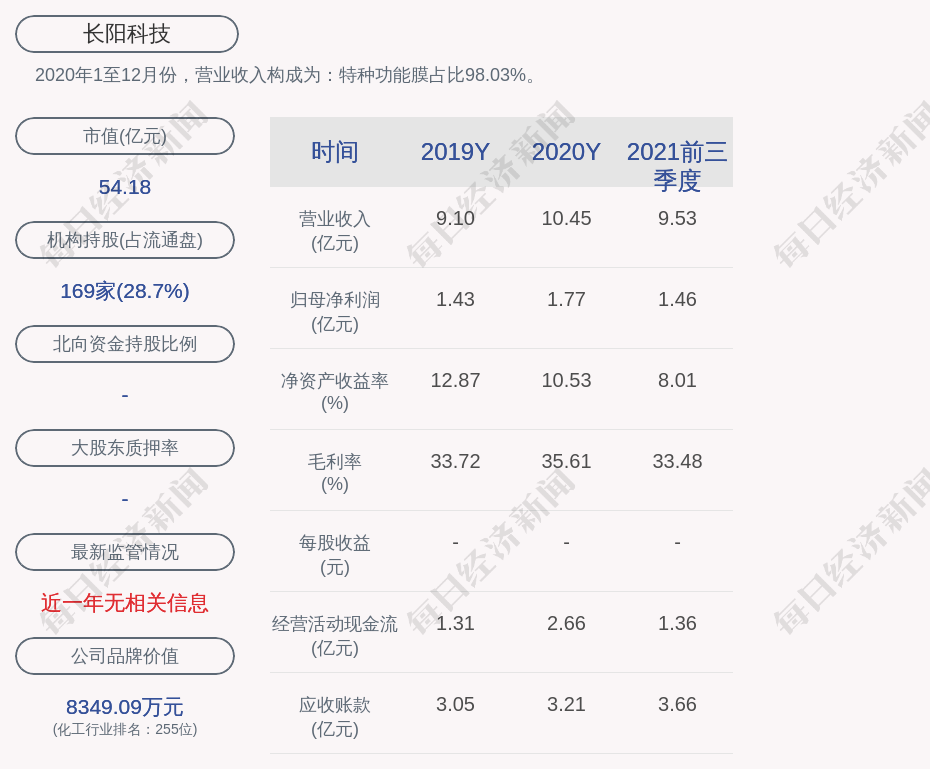Click net profit value 1.43
The width and height of the screenshot is (930, 769).
455,299
